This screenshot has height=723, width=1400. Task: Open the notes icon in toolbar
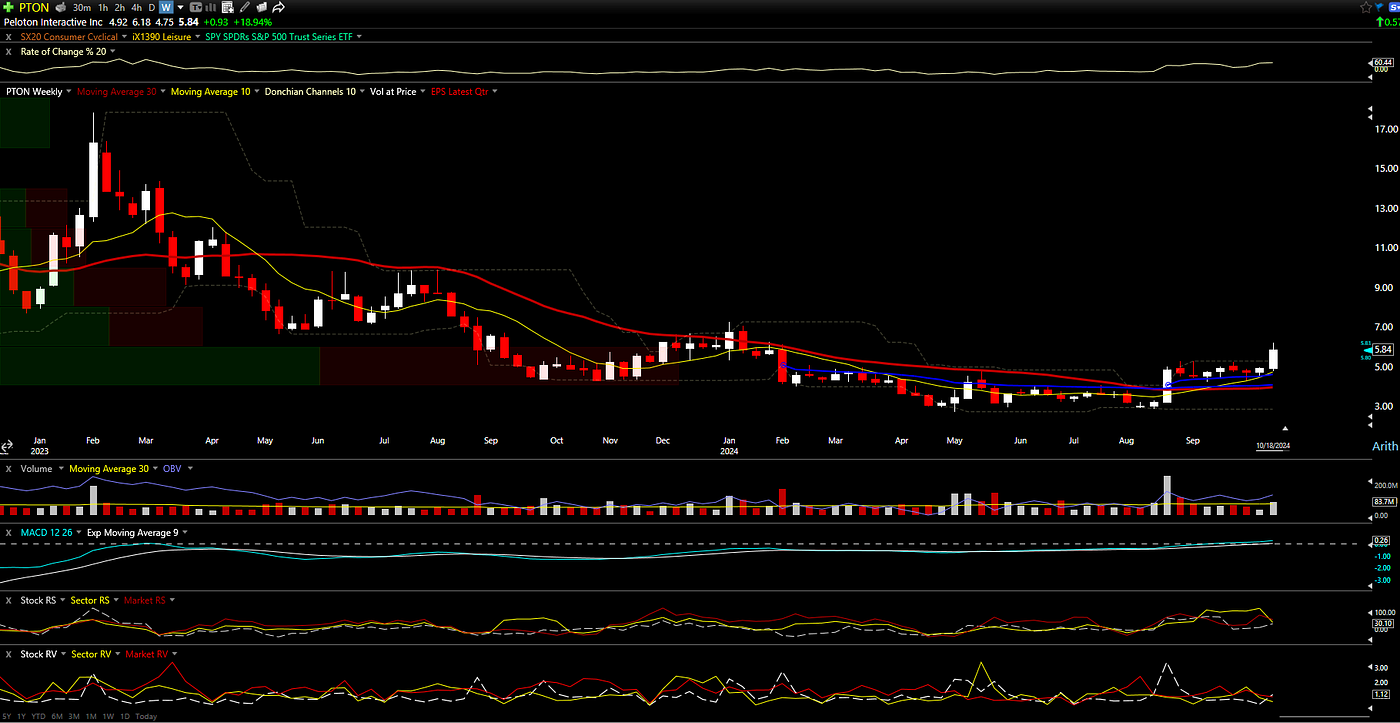tap(261, 7)
